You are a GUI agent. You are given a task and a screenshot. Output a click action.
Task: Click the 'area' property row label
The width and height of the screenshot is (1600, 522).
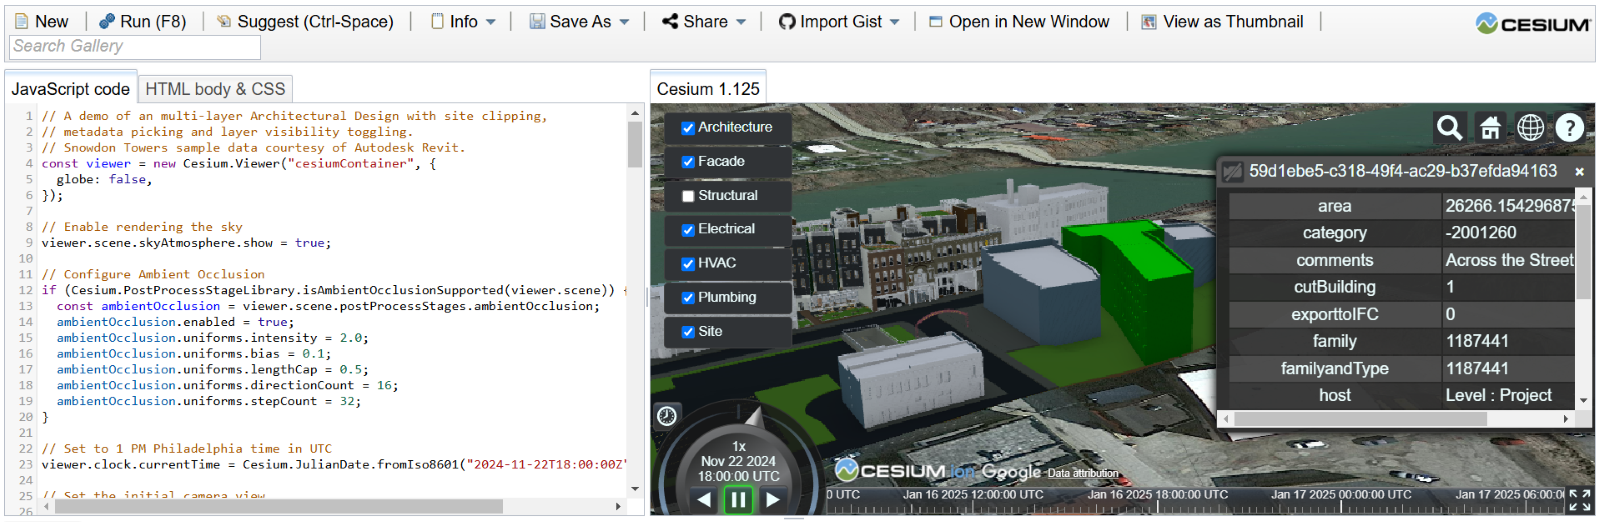(x=1334, y=206)
